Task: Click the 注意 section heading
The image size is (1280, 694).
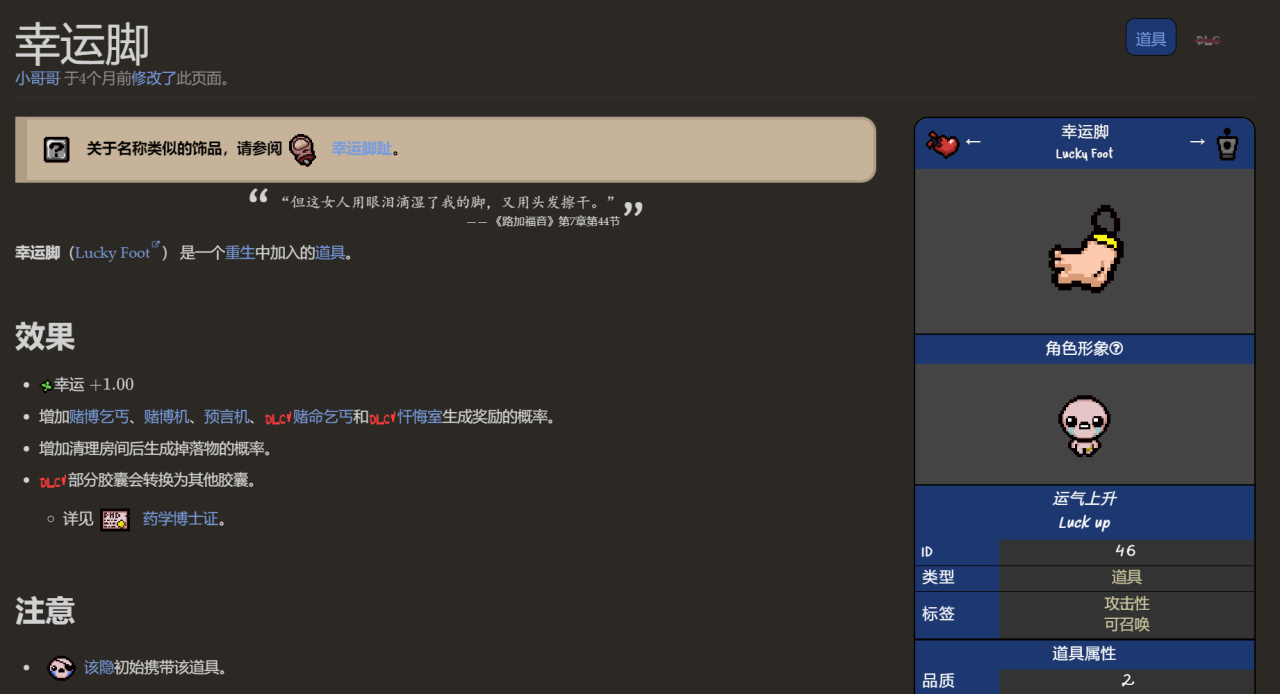Action: pyautogui.click(x=45, y=610)
